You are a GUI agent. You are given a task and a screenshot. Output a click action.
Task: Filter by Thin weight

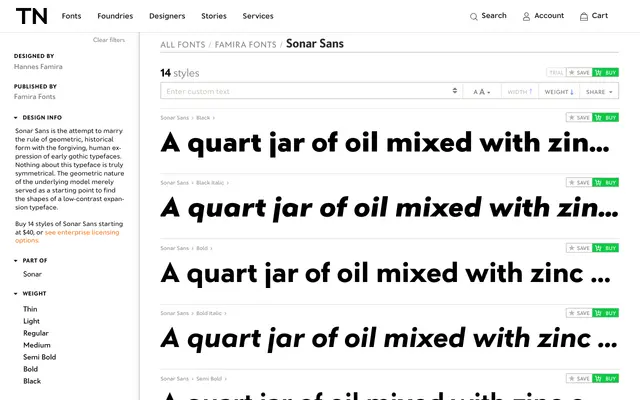[30, 309]
